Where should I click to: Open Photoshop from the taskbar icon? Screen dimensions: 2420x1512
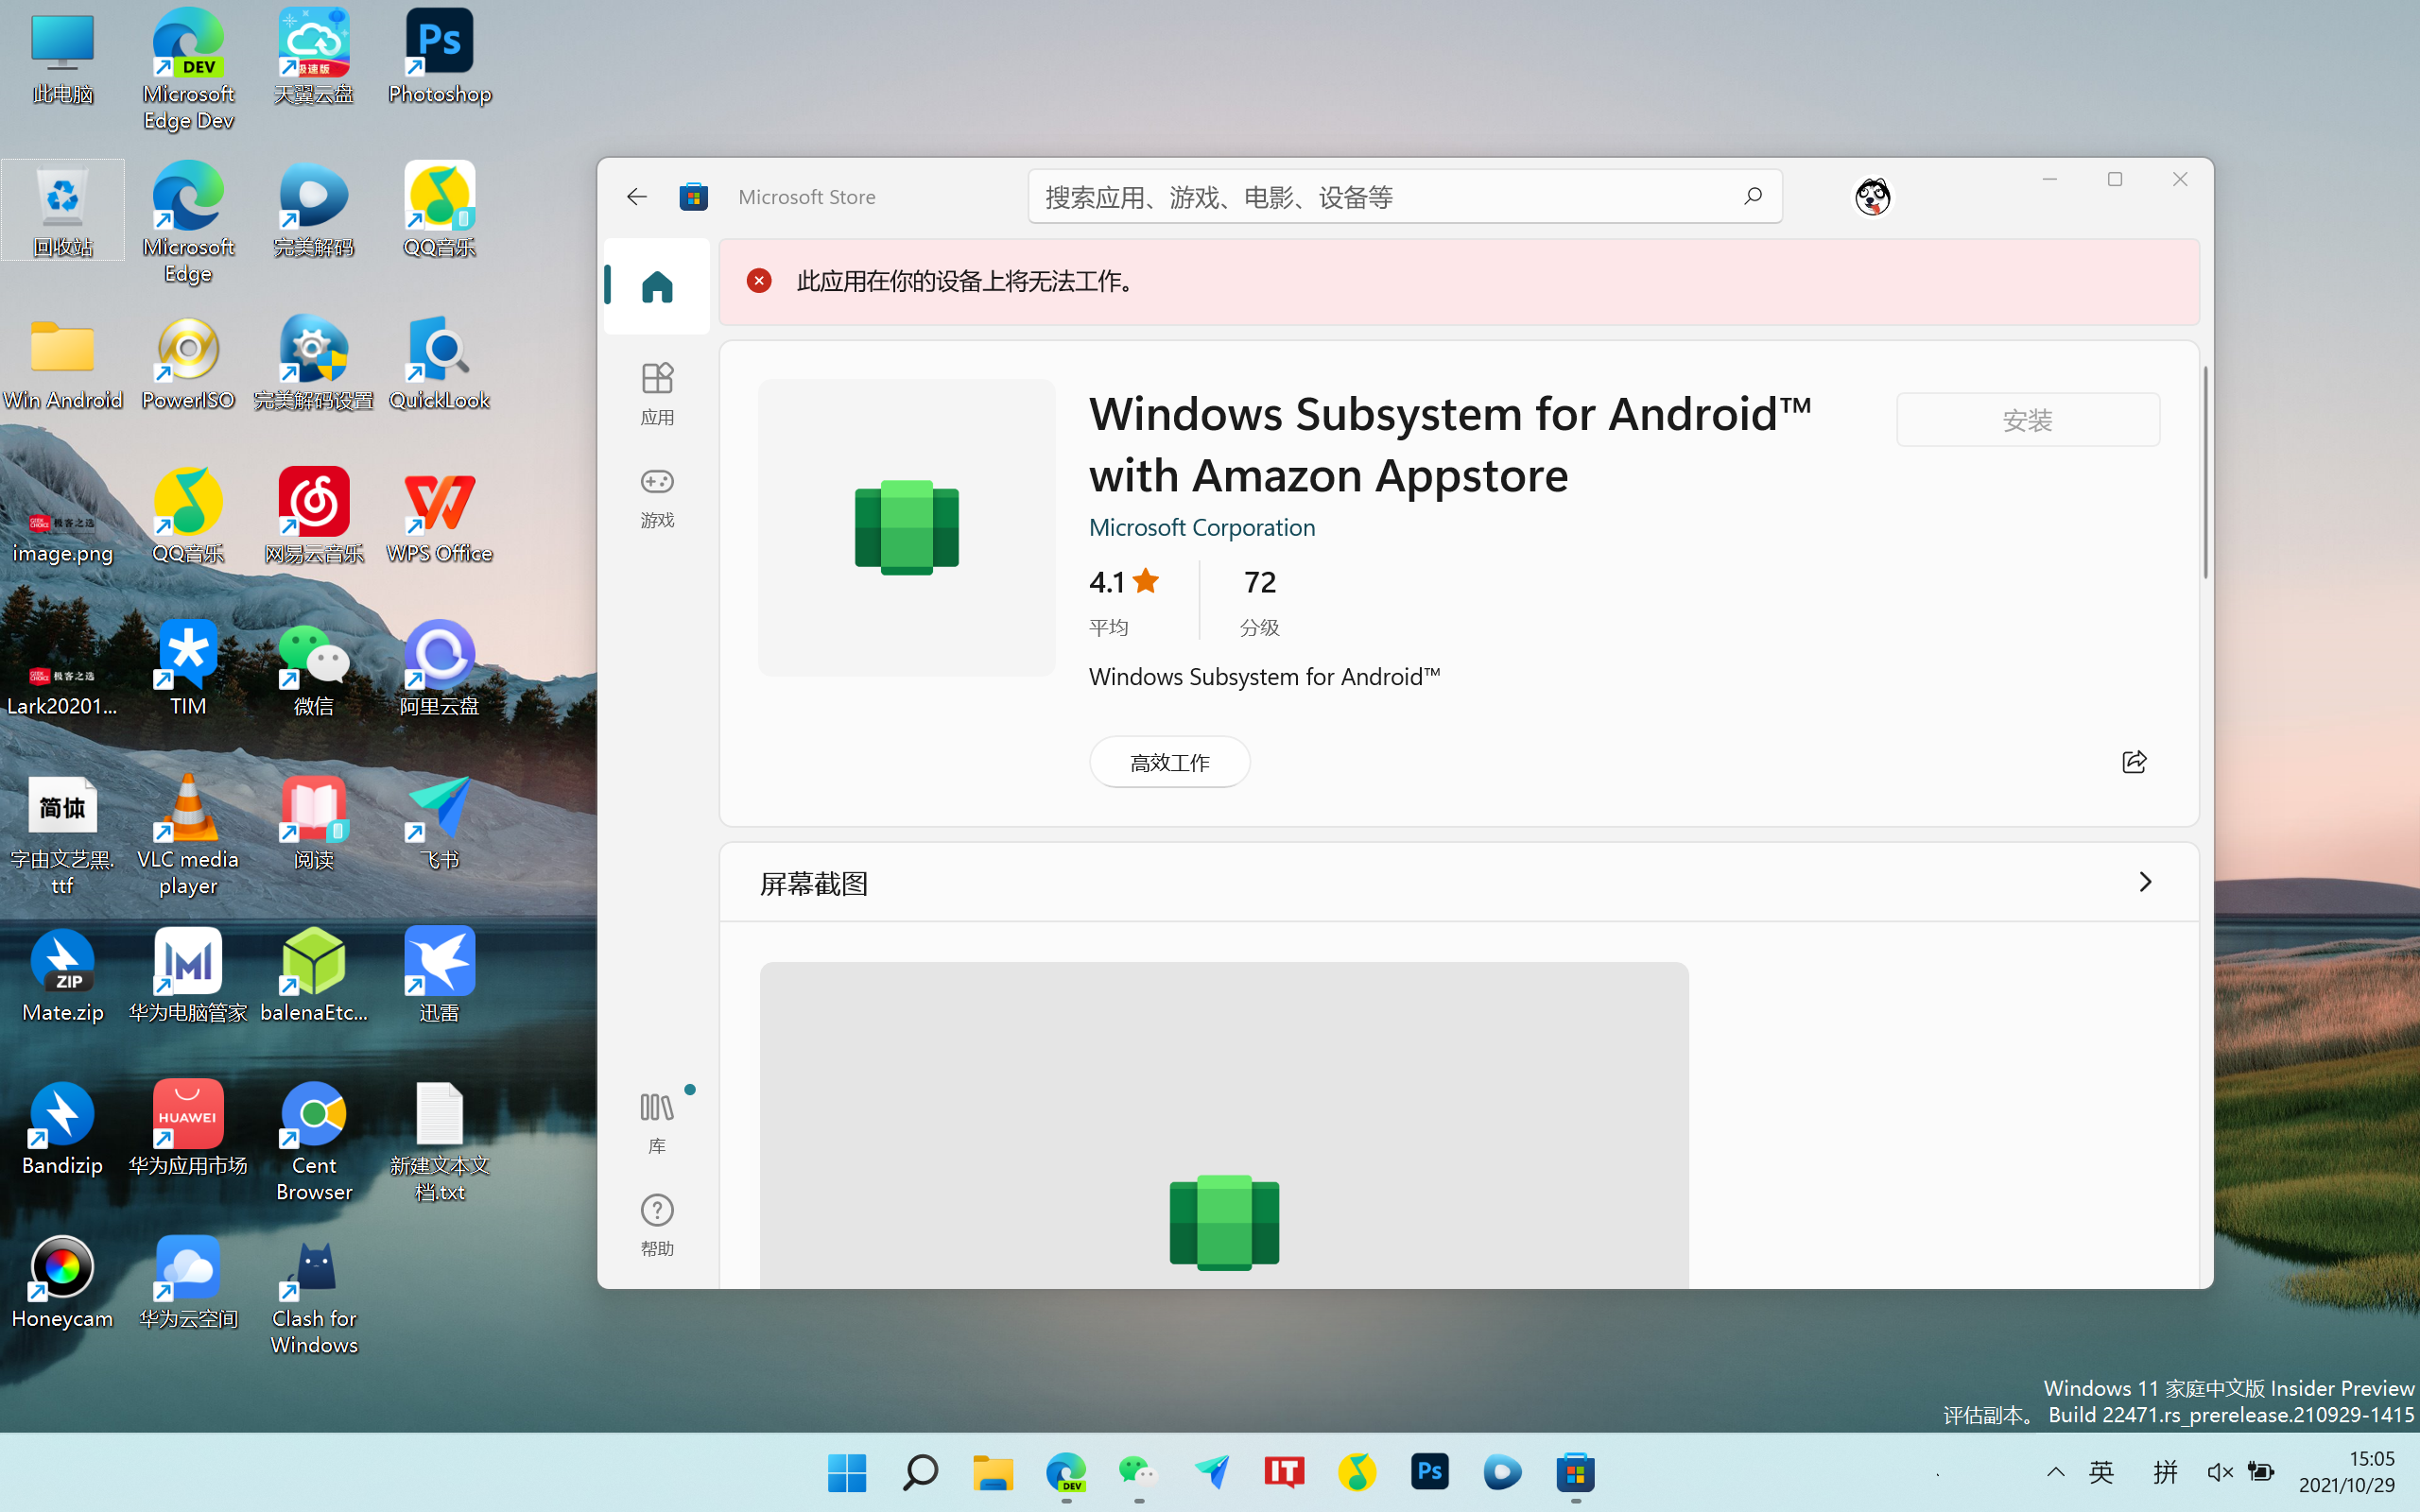(1428, 1472)
